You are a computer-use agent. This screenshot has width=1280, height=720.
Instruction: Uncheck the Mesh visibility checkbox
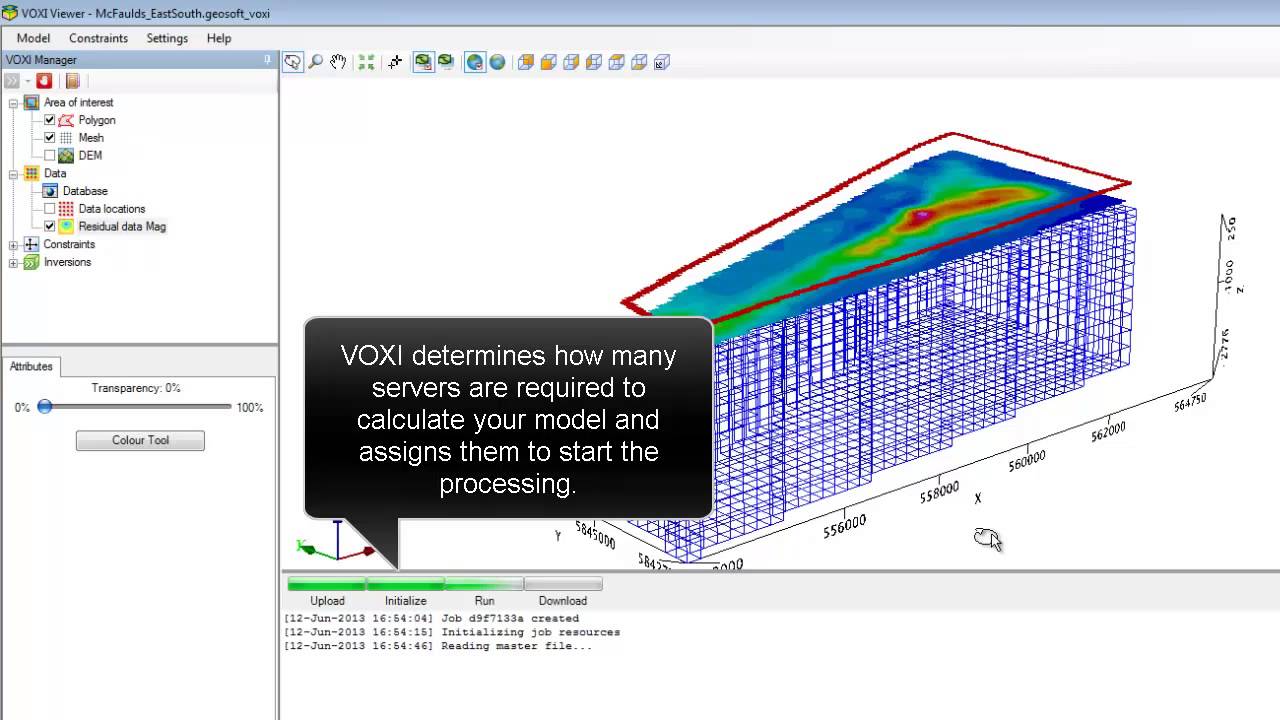coord(49,138)
